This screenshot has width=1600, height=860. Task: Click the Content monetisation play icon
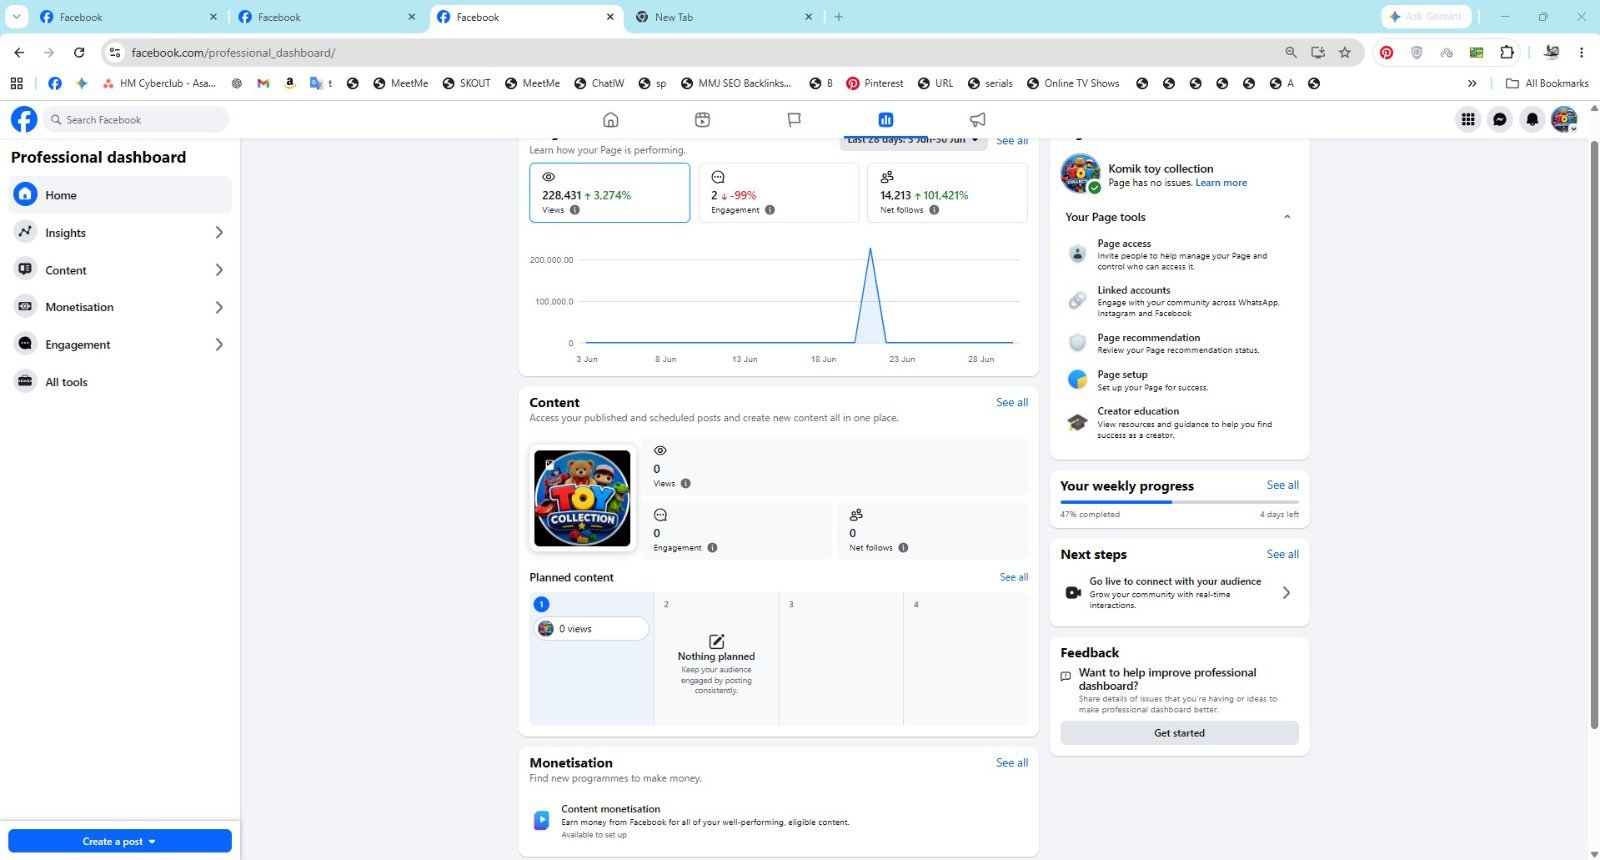pos(541,821)
